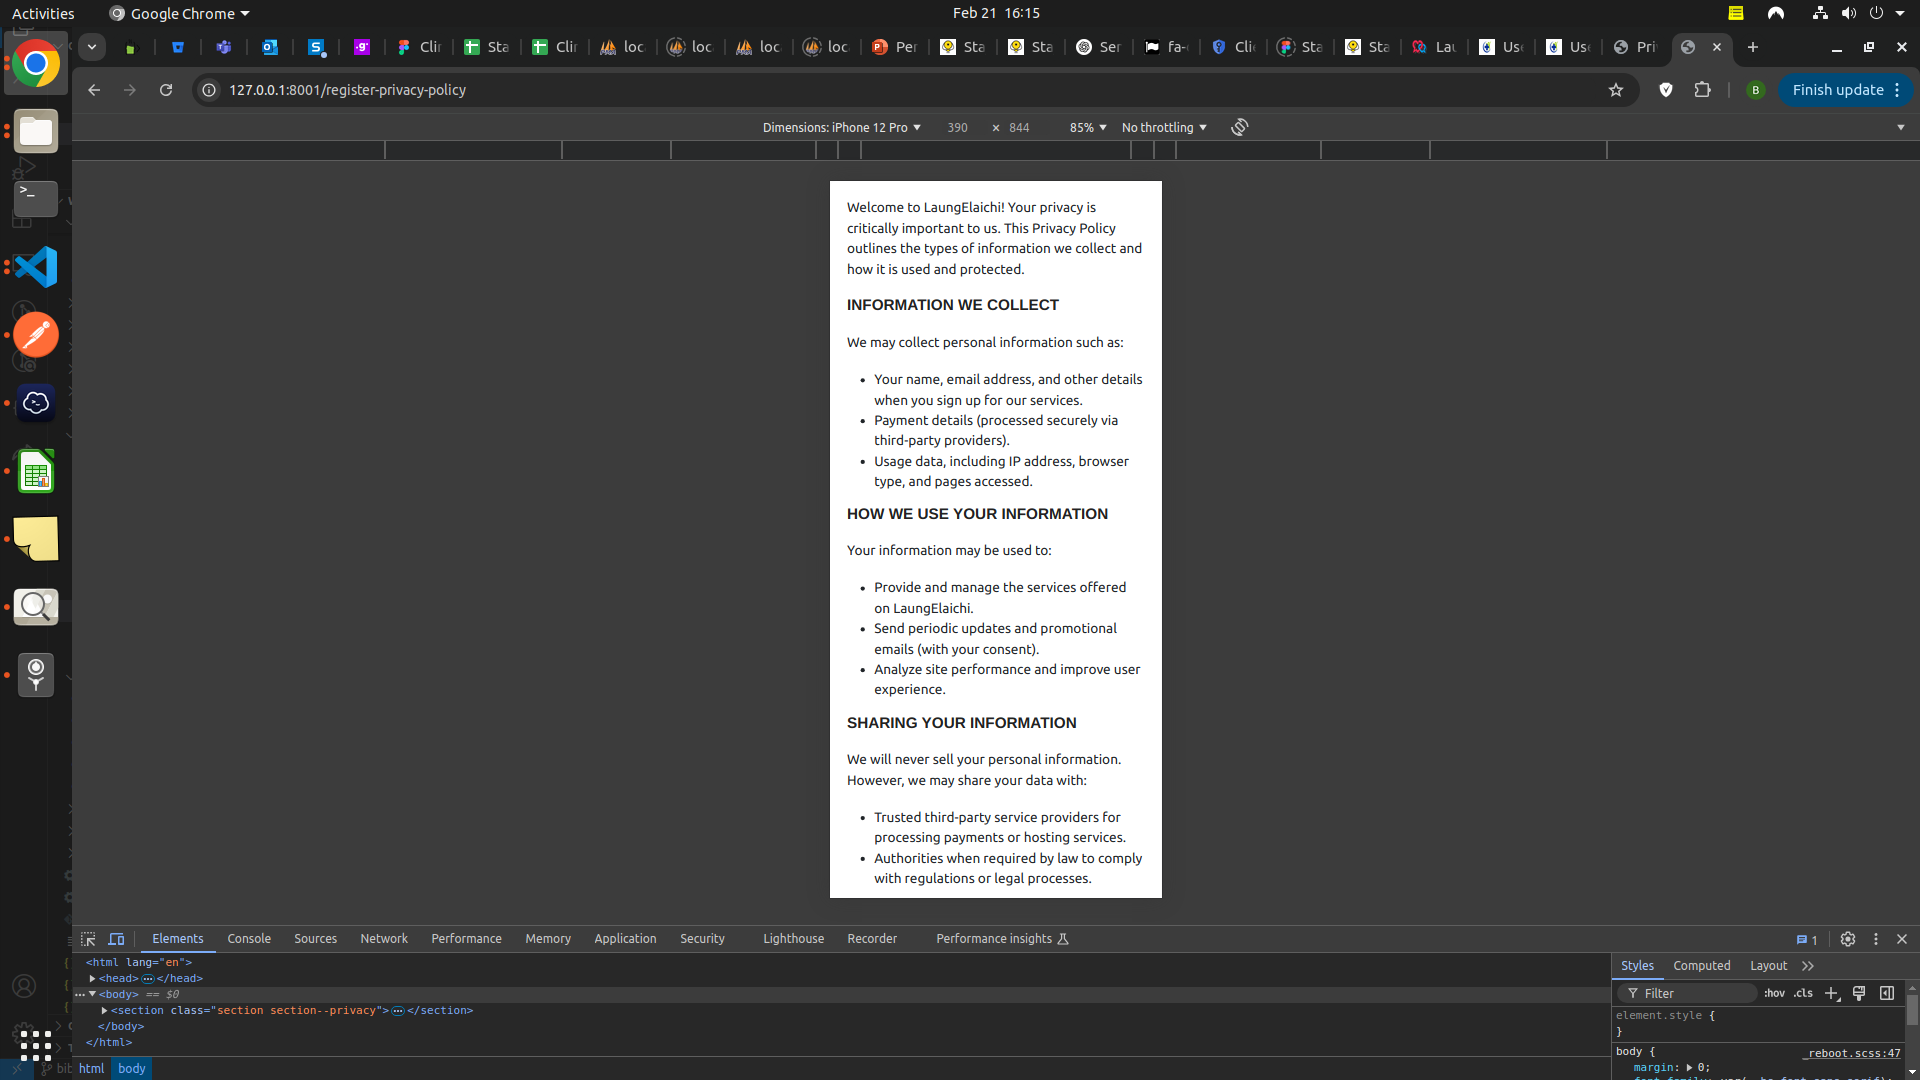Image resolution: width=1920 pixels, height=1080 pixels.
Task: Edit the viewport width 390 field
Action: point(958,128)
